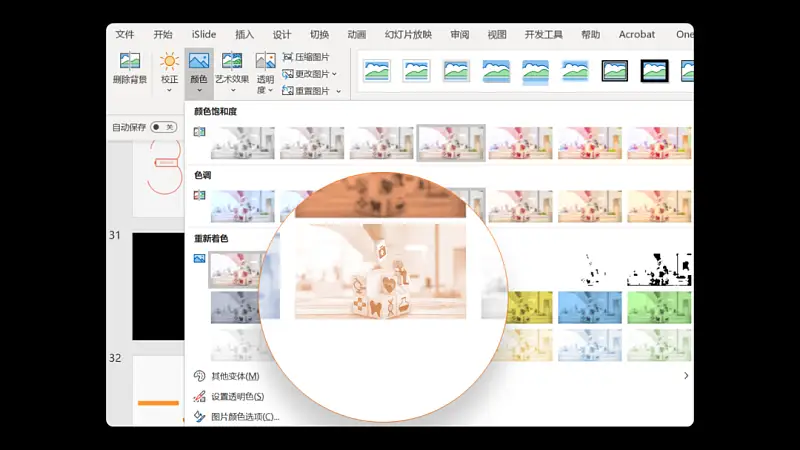Click the Transparency (透明度) icon
The image size is (800, 450).
point(265,61)
